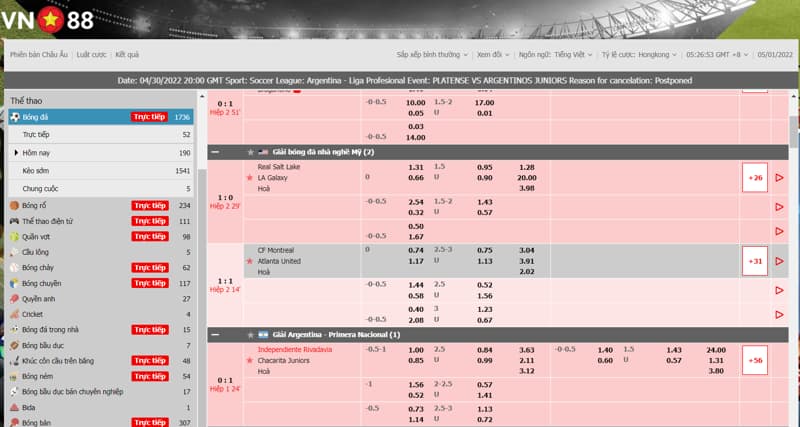Image resolution: width=800 pixels, height=427 pixels.
Task: Select the Bóng đá soccer ball icon
Action: [15, 117]
